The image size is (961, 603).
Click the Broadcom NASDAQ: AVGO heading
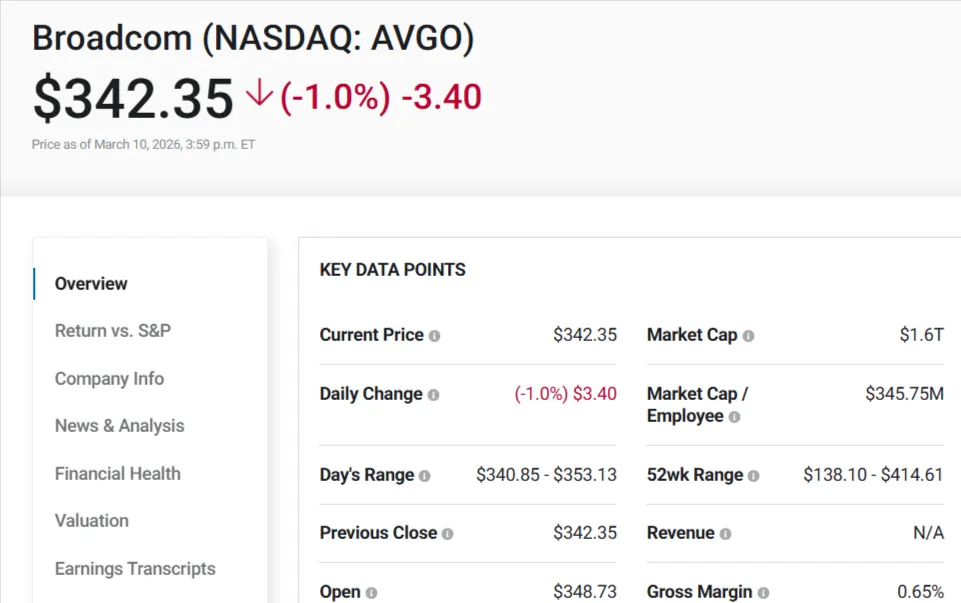point(252,38)
